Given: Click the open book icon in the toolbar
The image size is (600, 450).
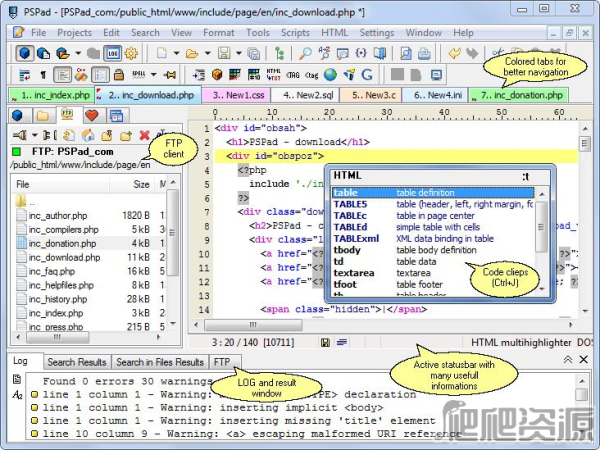Looking at the screenshot, I should click(x=380, y=53).
